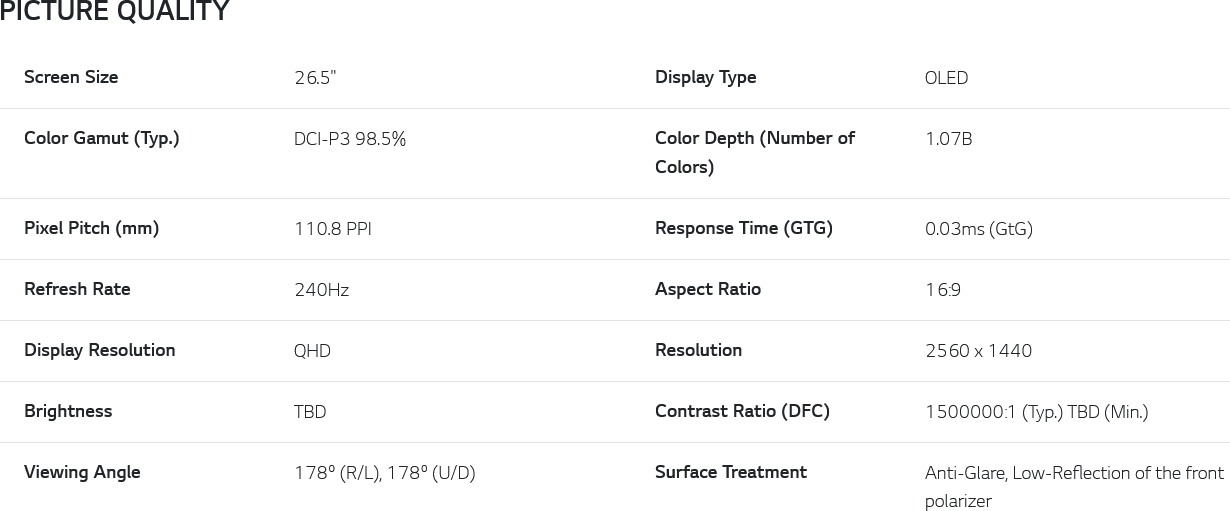1230x511 pixels.
Task: Click the Color Depth (Number of Colors) label
Action: [754, 152]
